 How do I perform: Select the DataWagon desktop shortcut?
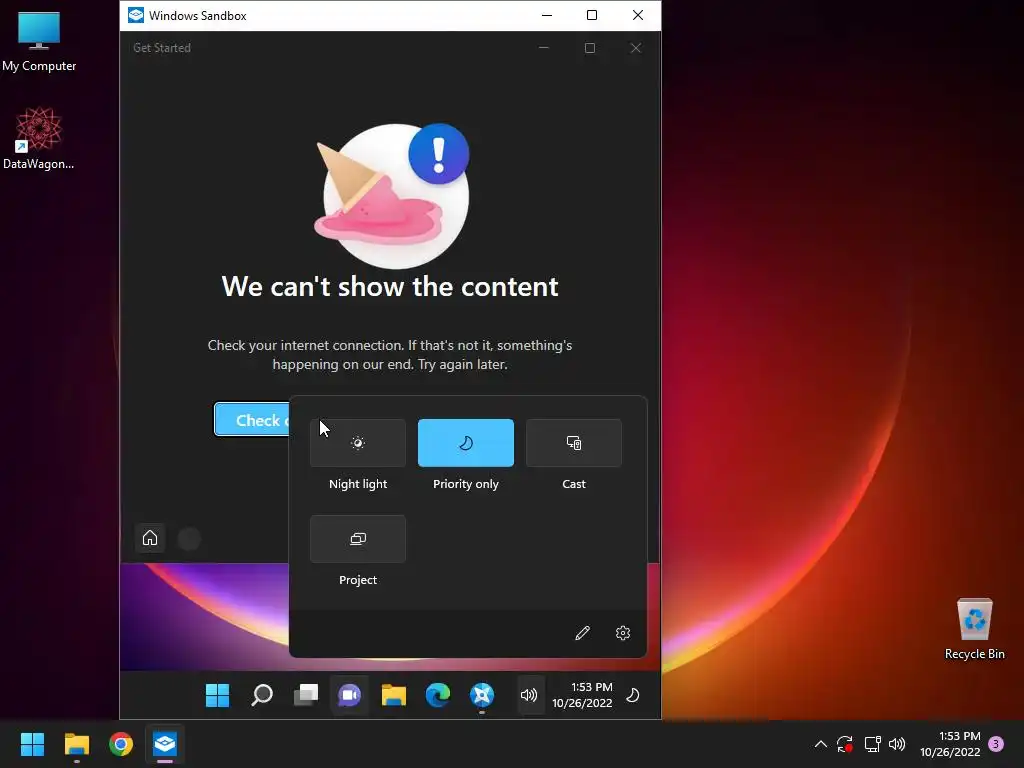[x=39, y=139]
